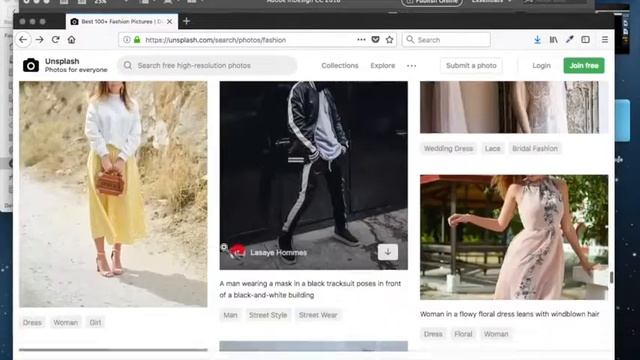Open the Unsplash more options ellipsis
This screenshot has width=640, height=360.
[411, 66]
